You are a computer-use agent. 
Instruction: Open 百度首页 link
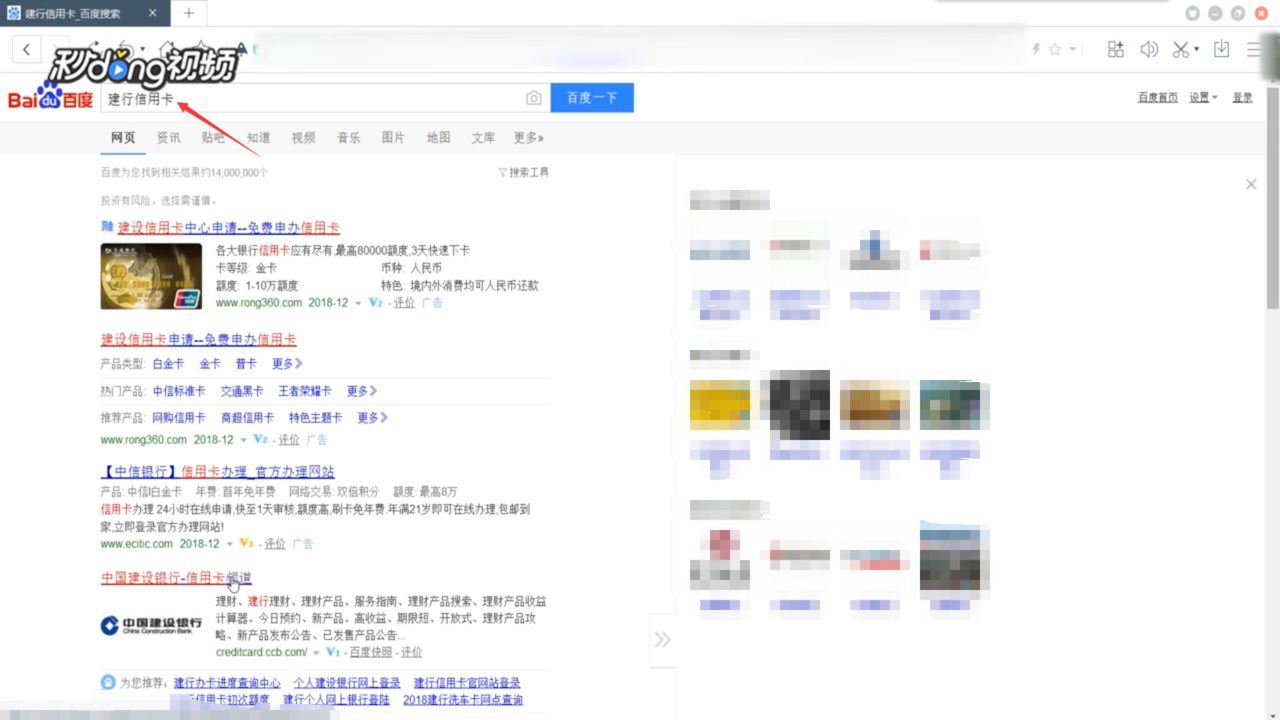[1158, 98]
